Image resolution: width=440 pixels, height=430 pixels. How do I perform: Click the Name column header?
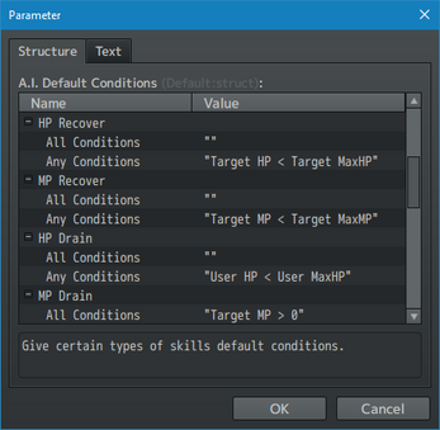(x=105, y=103)
